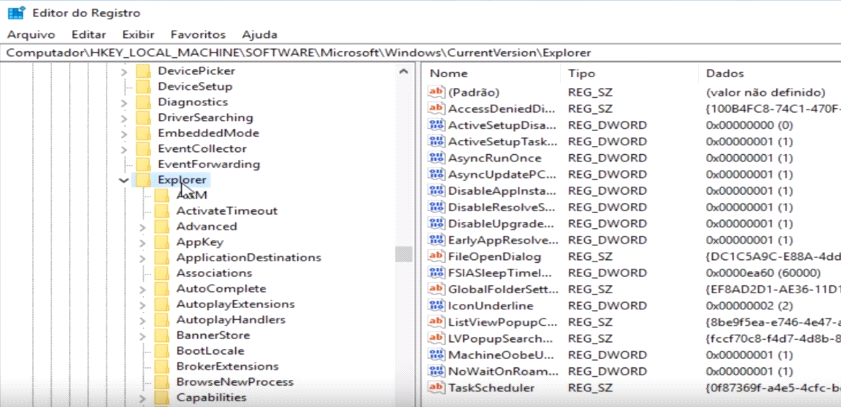Collapse the Explorer key
This screenshot has width=844, height=407.
coord(124,180)
